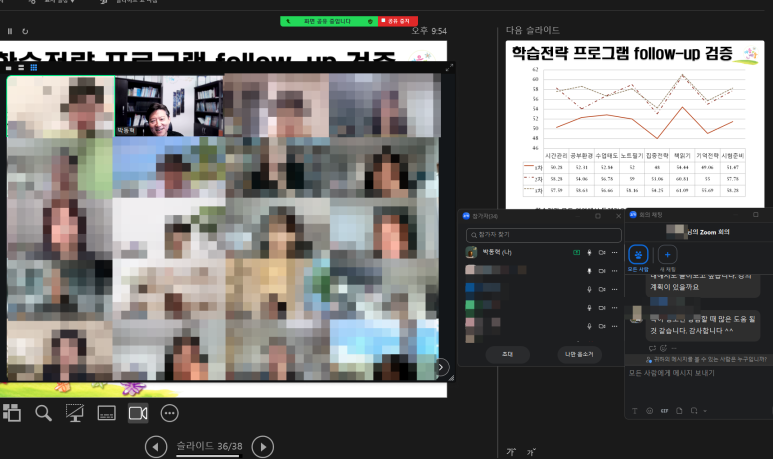Minimize video panel to smallest view

(x=8, y=68)
